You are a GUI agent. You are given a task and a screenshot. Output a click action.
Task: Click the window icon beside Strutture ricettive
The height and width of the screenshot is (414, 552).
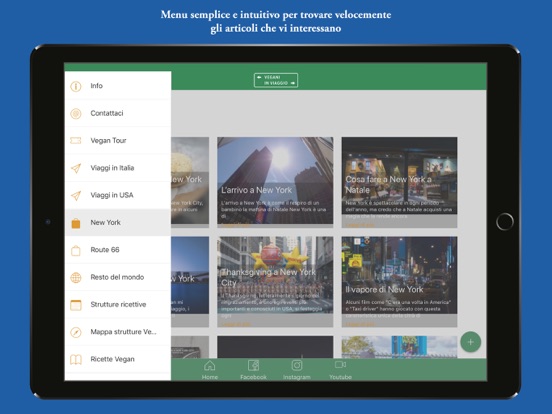(76, 305)
